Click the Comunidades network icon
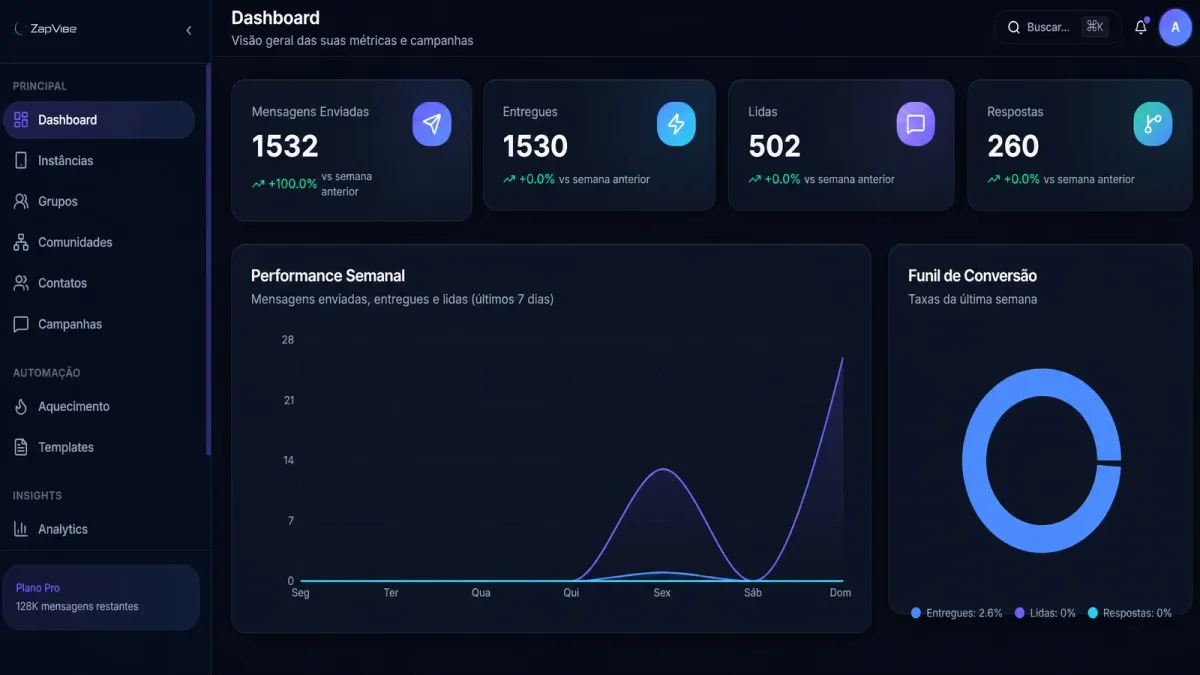 tap(21, 243)
